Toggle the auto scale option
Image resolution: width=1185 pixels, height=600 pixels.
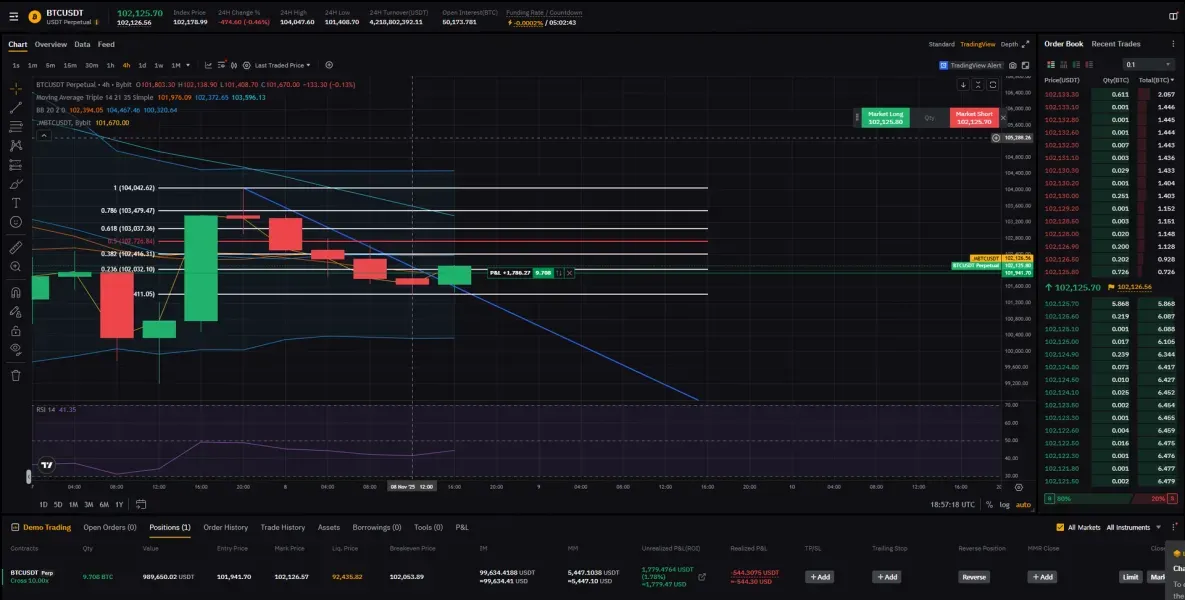point(1023,505)
